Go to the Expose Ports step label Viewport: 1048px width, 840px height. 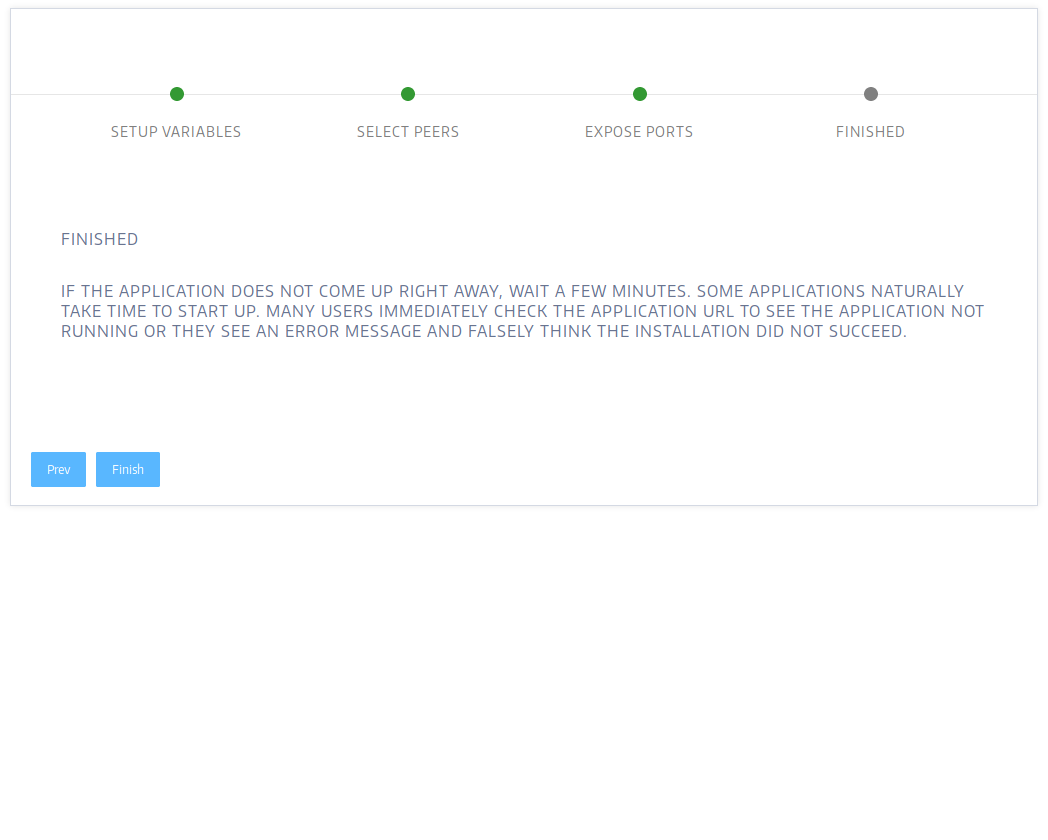click(x=639, y=132)
